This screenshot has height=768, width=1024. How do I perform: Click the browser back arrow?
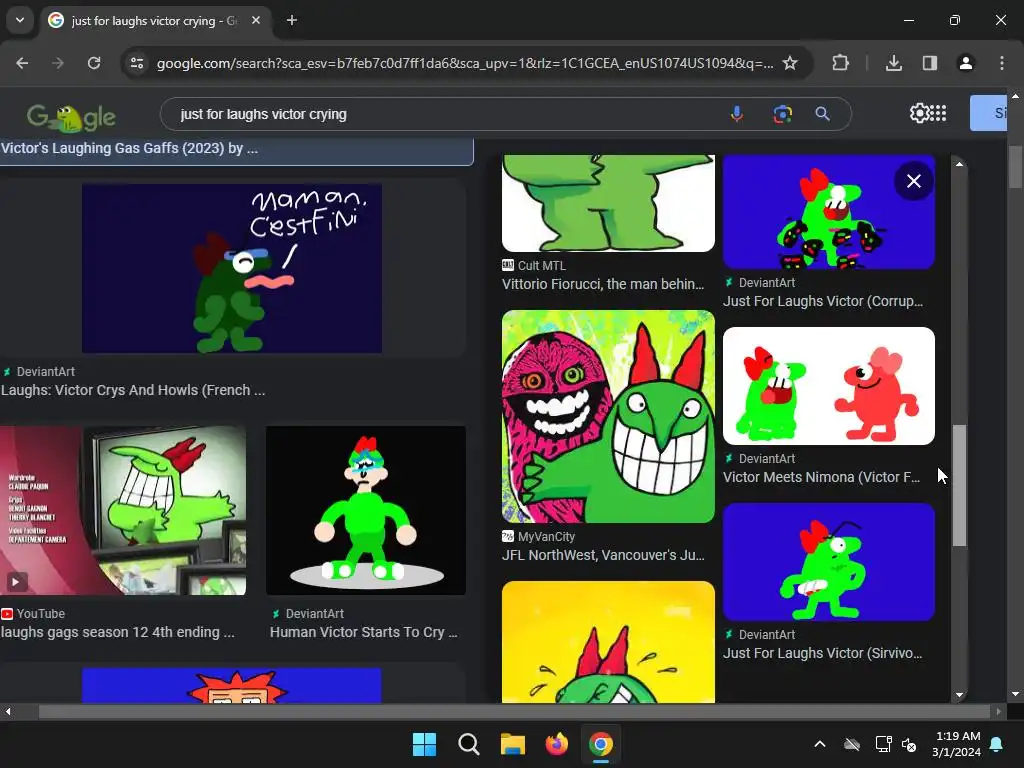(22, 63)
